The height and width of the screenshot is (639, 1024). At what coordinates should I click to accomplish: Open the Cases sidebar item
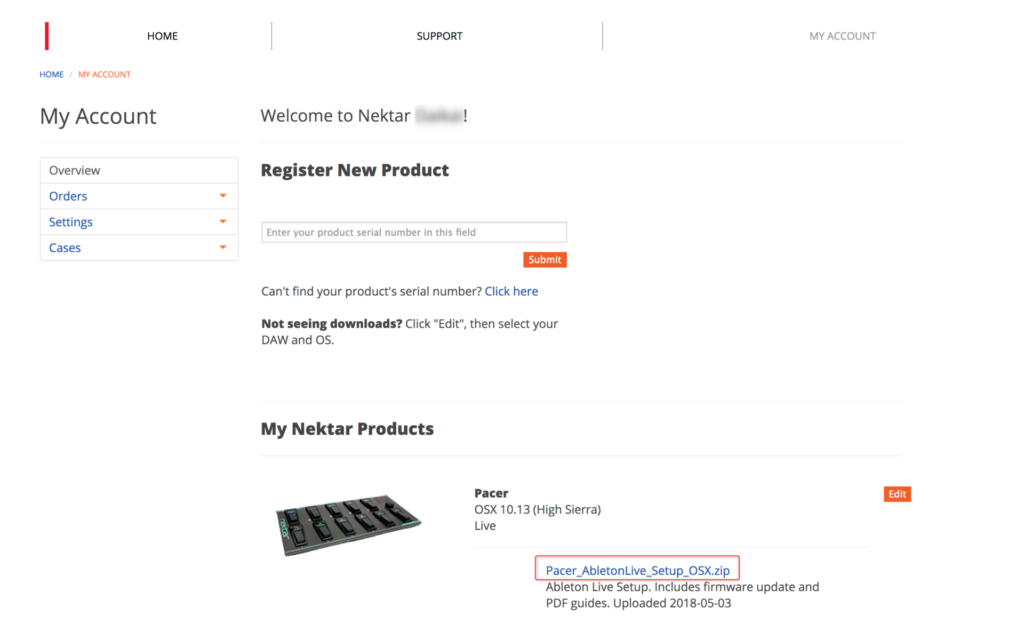pos(65,248)
